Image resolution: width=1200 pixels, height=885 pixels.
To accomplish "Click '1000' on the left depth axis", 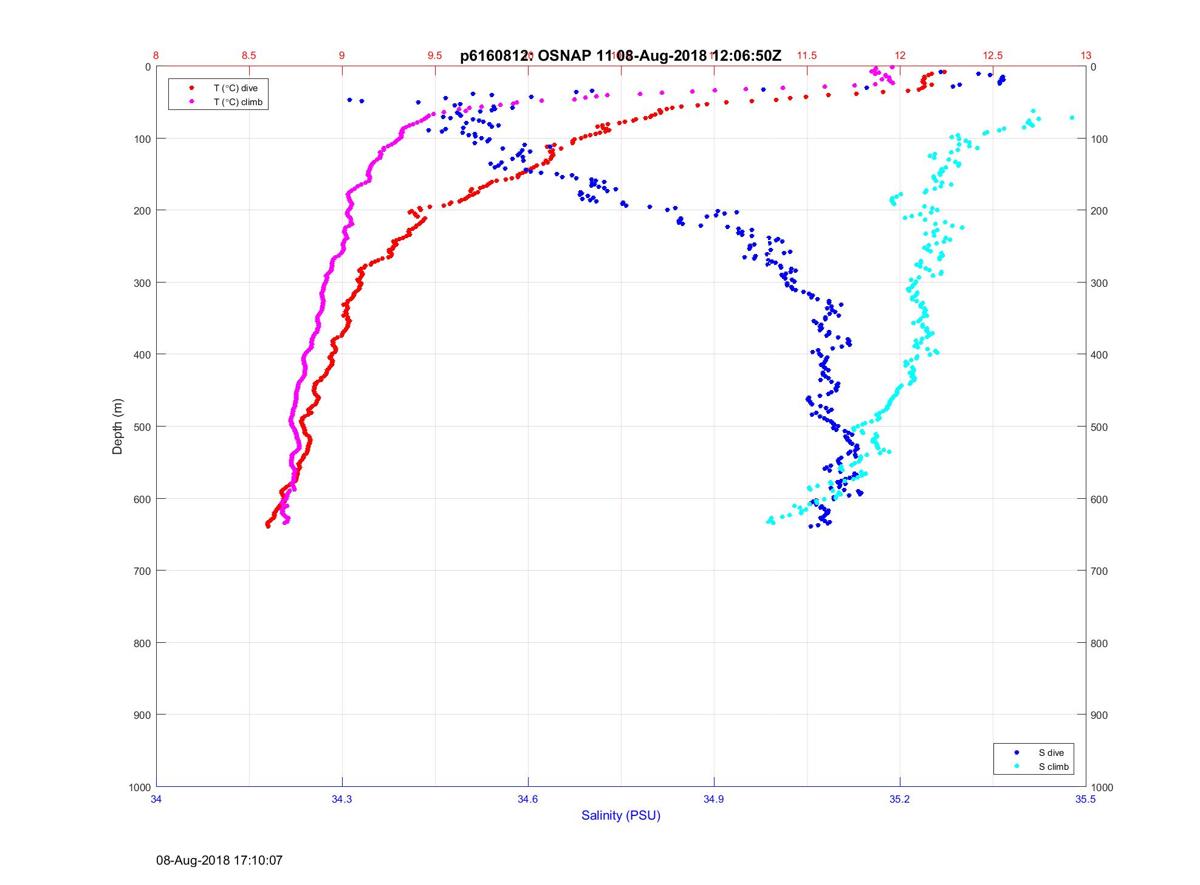I will tap(139, 788).
